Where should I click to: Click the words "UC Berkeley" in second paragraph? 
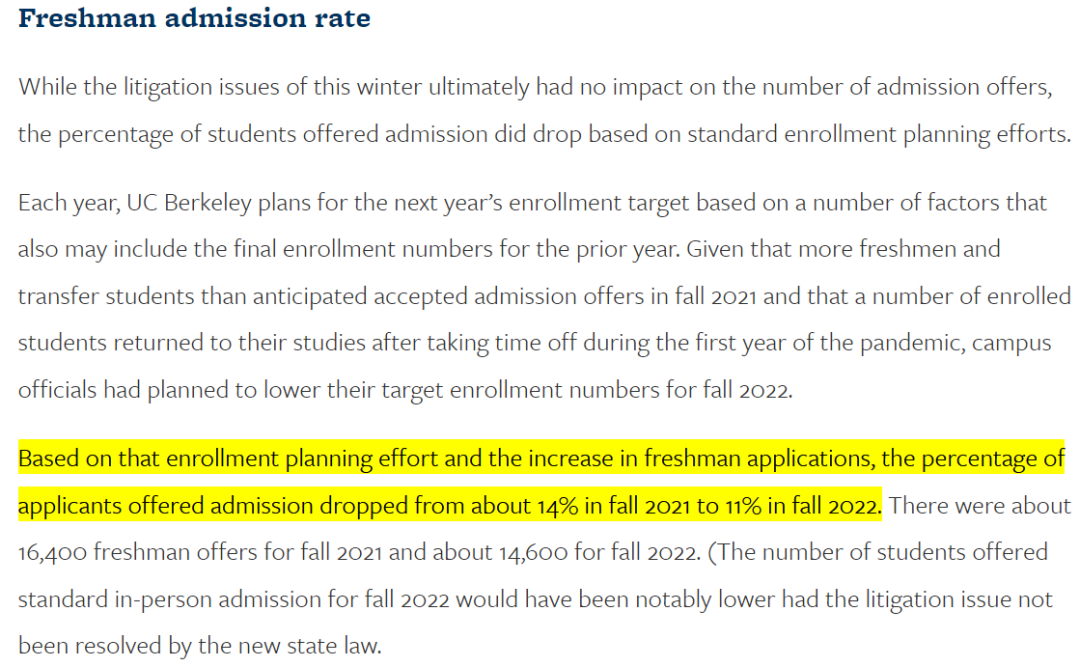click(x=189, y=203)
